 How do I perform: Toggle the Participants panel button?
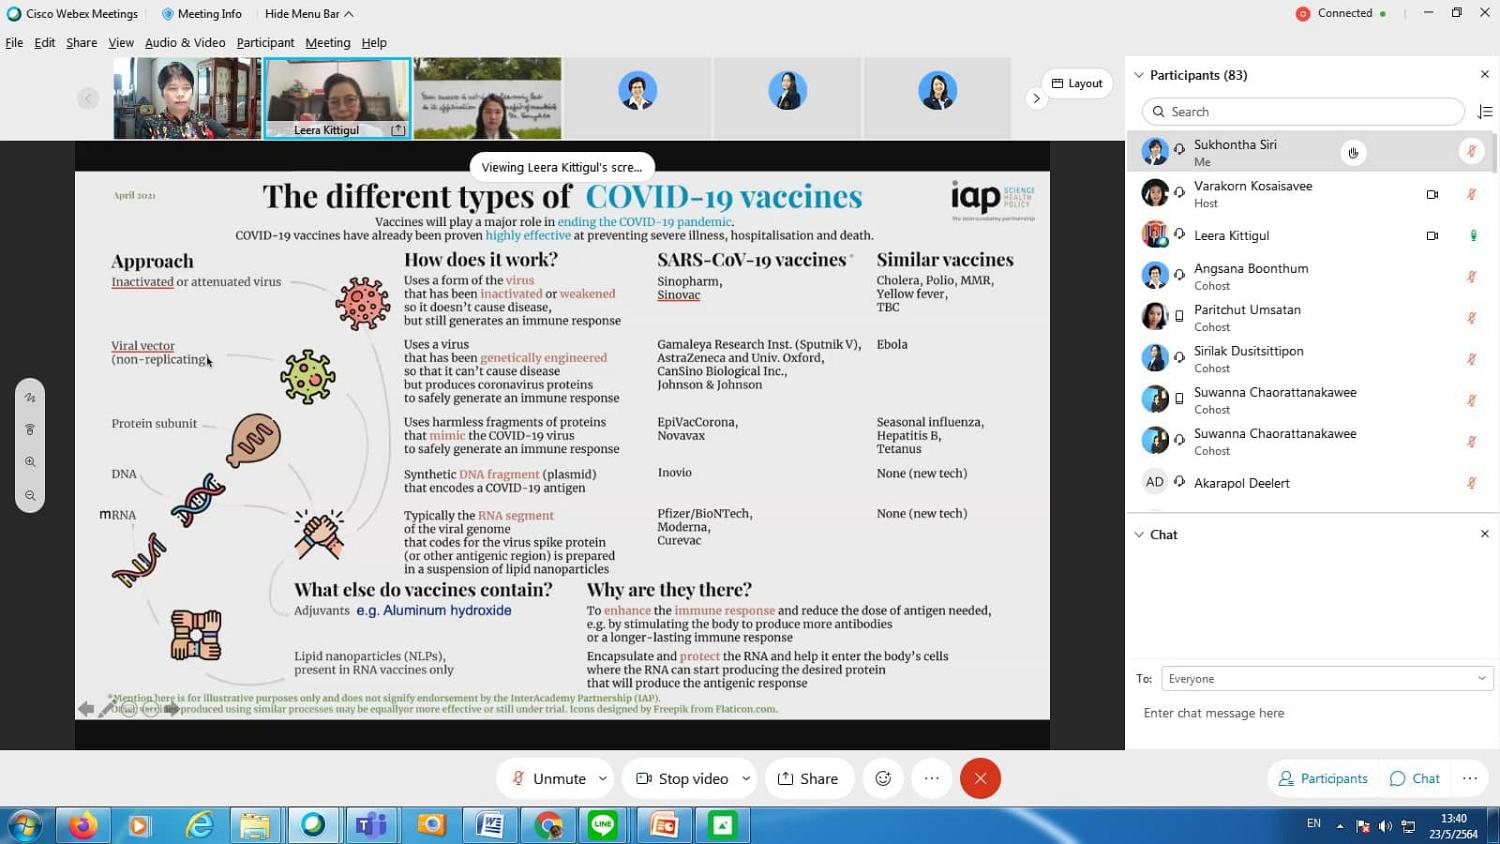[1323, 778]
